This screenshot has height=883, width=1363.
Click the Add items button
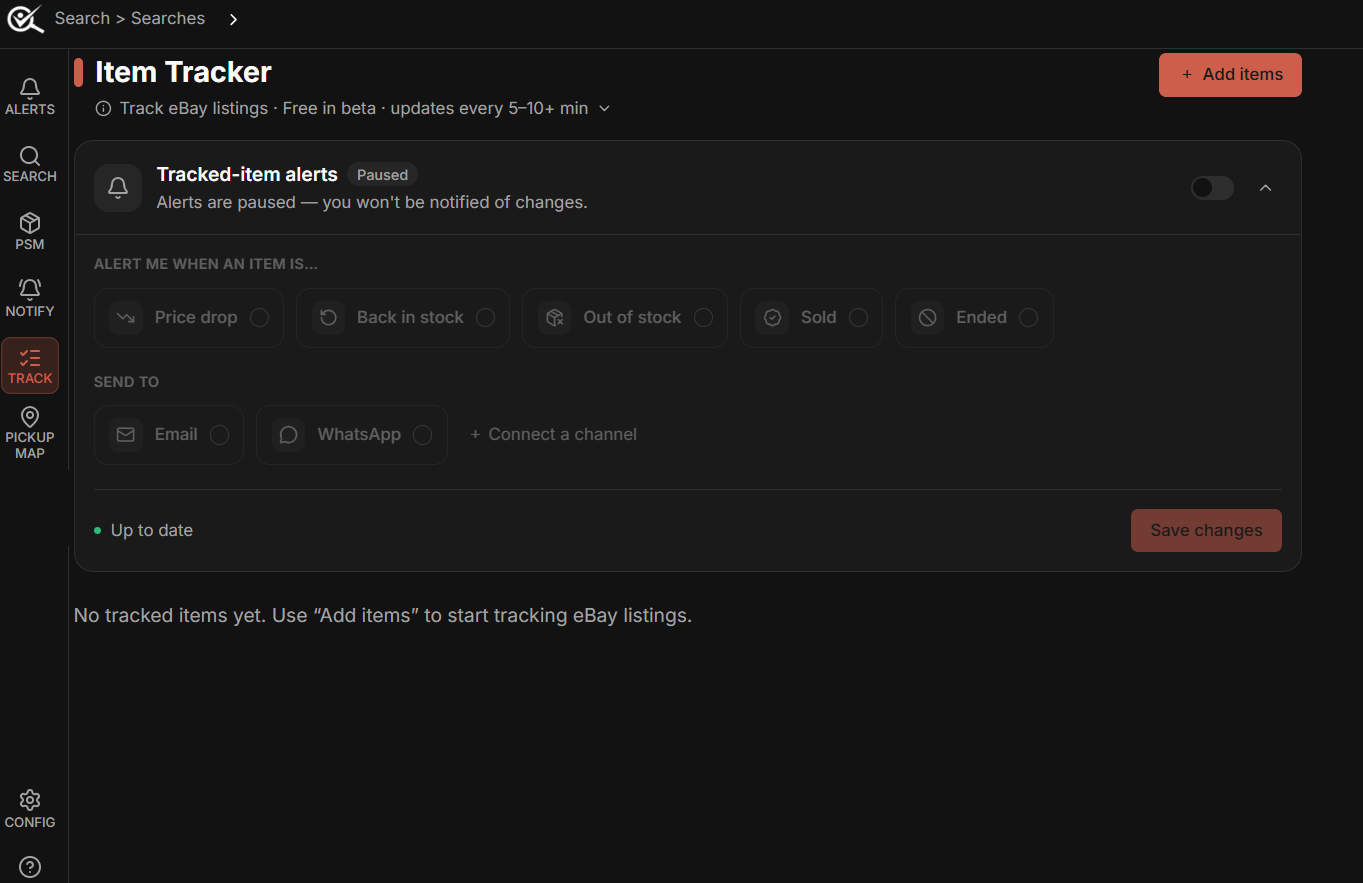pos(1230,75)
